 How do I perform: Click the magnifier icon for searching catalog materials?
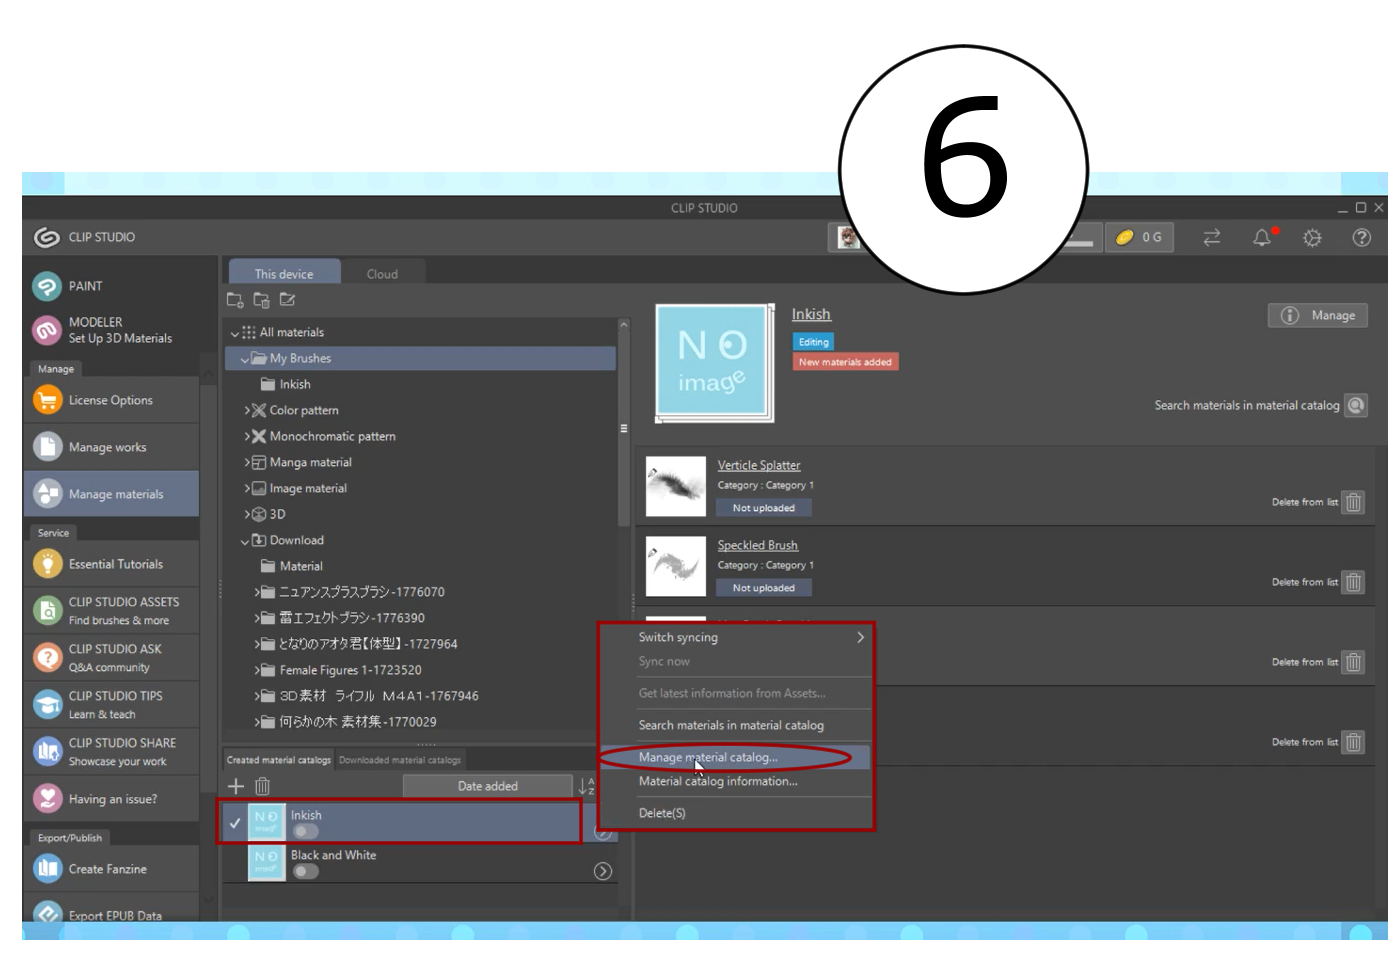point(1356,405)
